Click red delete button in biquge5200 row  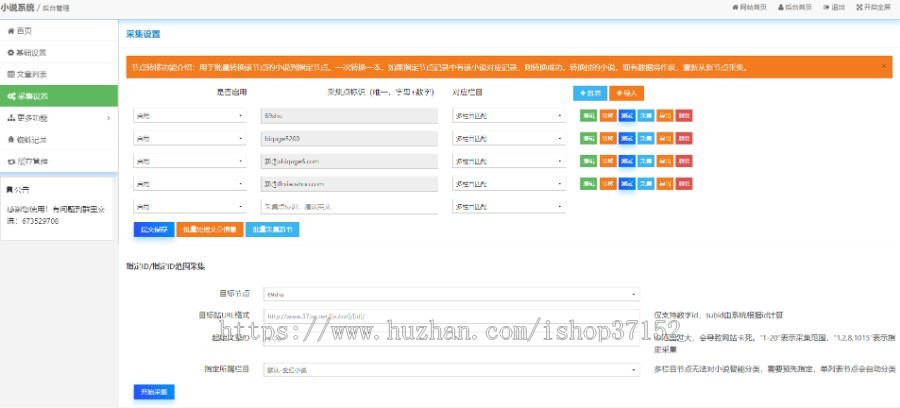point(684,138)
